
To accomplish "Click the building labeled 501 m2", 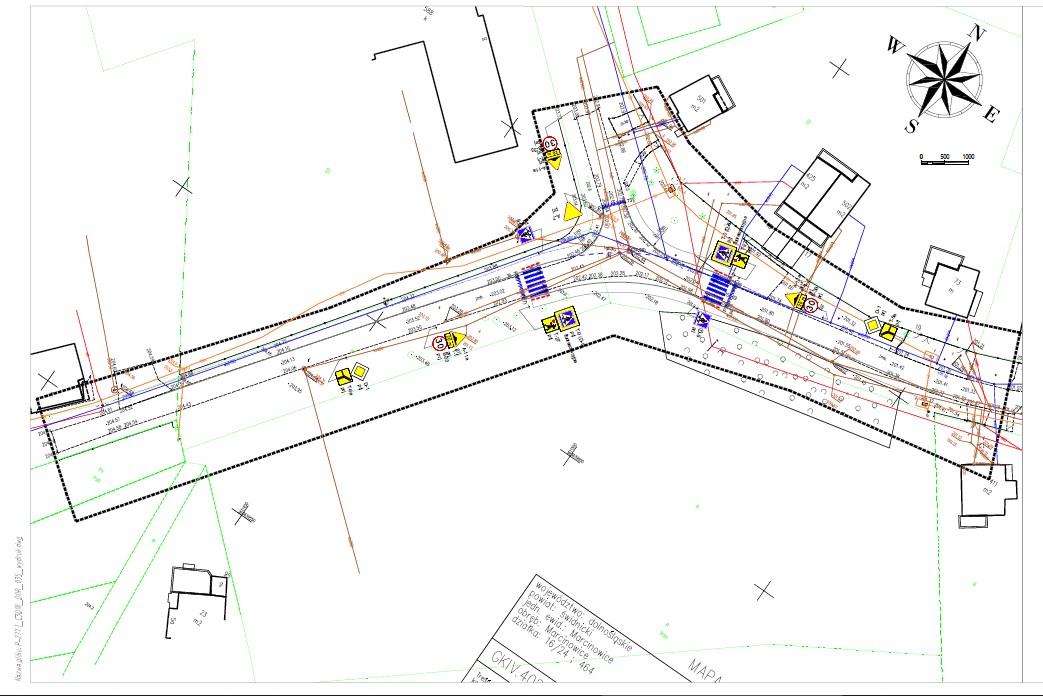I will (x=701, y=104).
